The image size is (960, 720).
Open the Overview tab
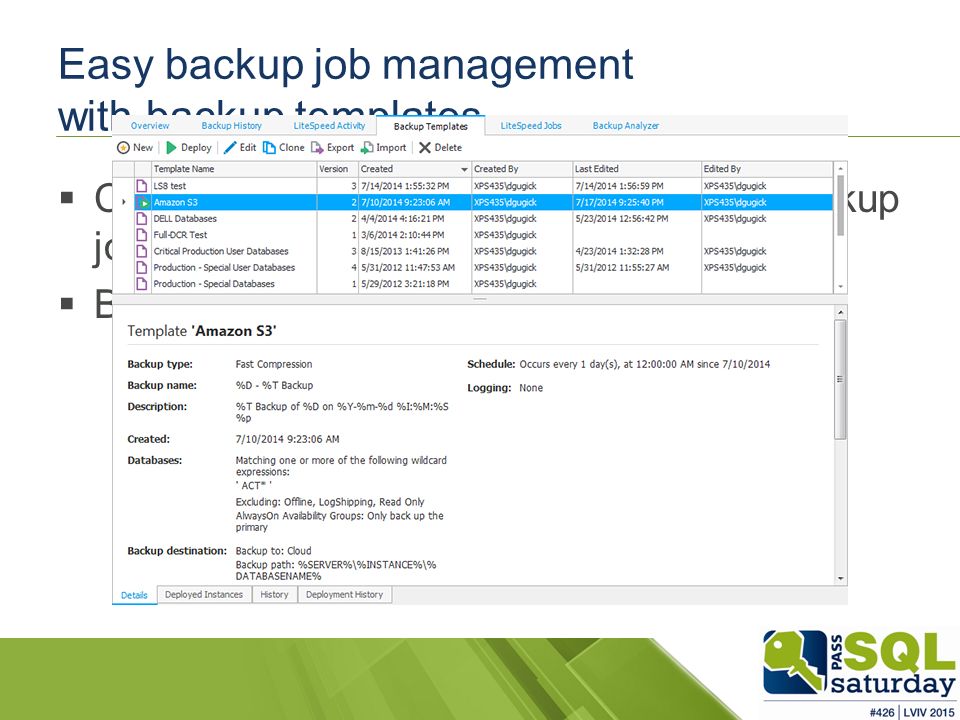150,126
